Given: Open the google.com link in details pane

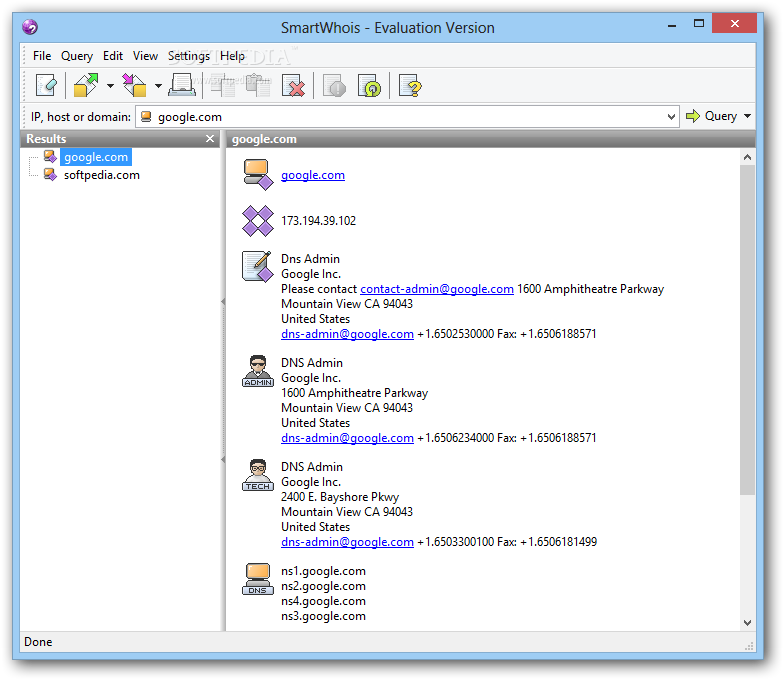Looking at the screenshot, I should coord(313,175).
